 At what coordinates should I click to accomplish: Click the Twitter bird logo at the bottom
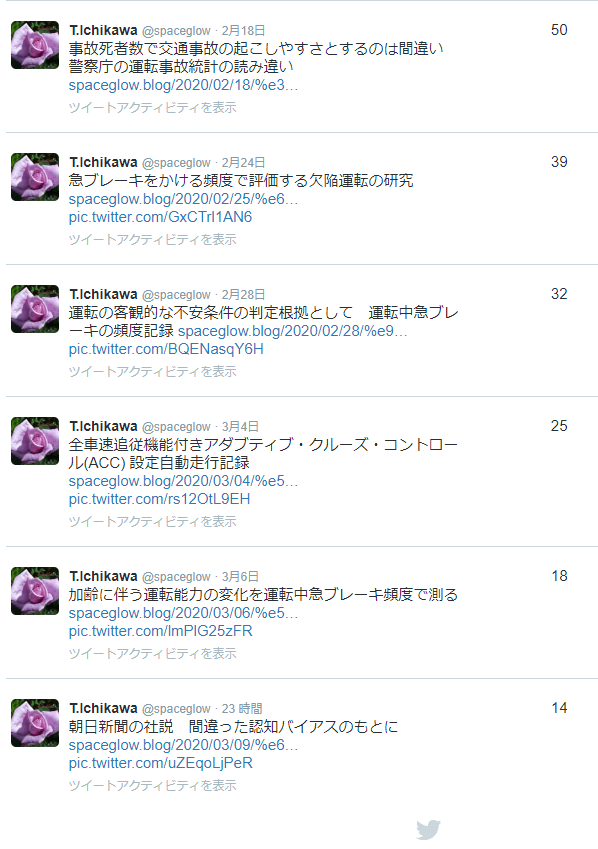click(x=428, y=830)
